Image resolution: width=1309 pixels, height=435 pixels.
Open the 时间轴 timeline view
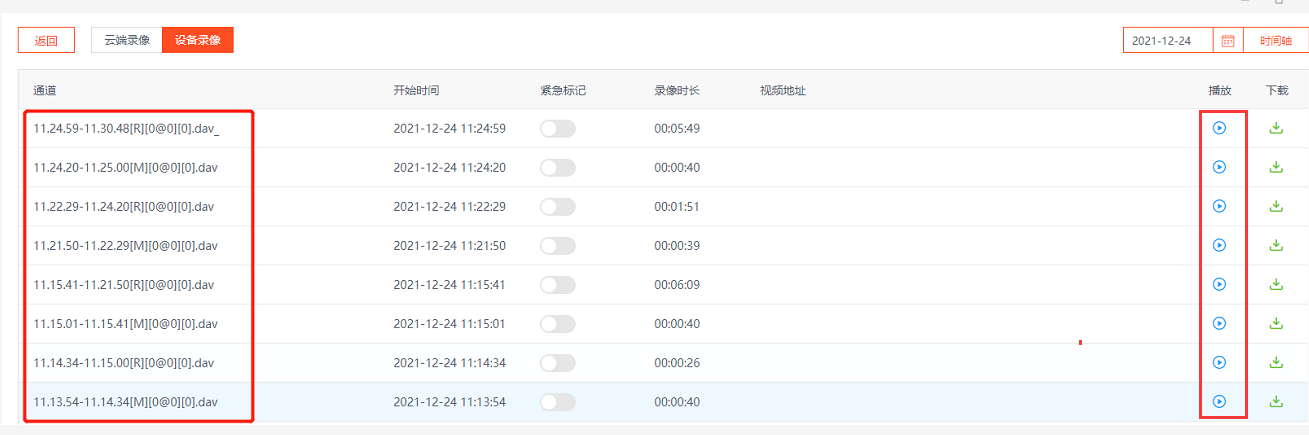pos(1275,41)
